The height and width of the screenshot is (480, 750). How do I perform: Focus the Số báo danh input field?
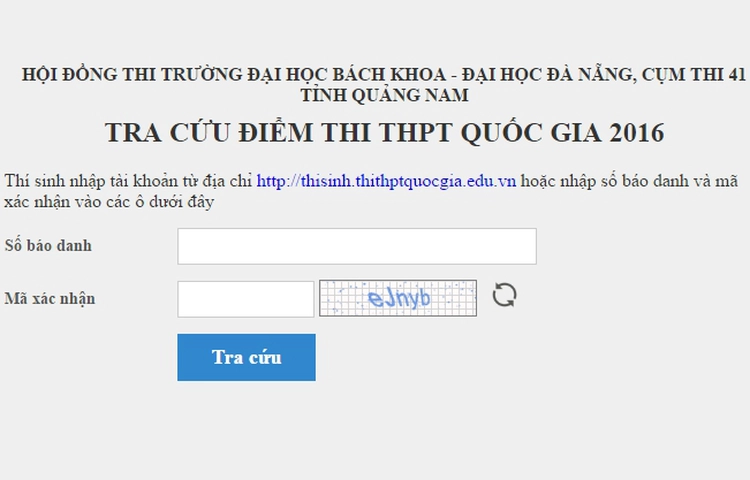[x=357, y=246]
